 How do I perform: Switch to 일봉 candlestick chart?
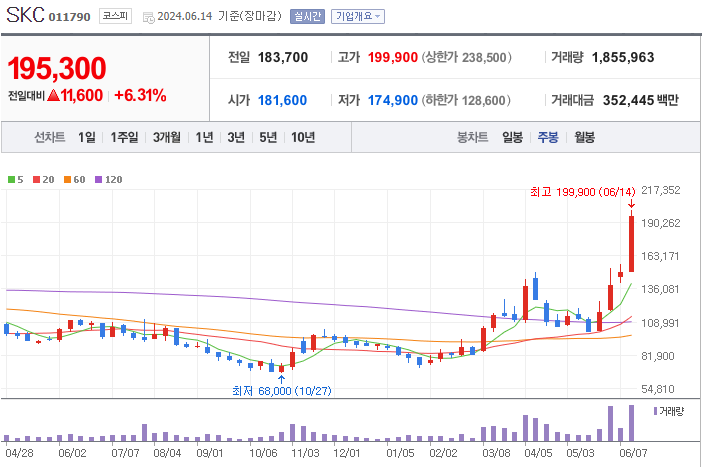click(512, 137)
